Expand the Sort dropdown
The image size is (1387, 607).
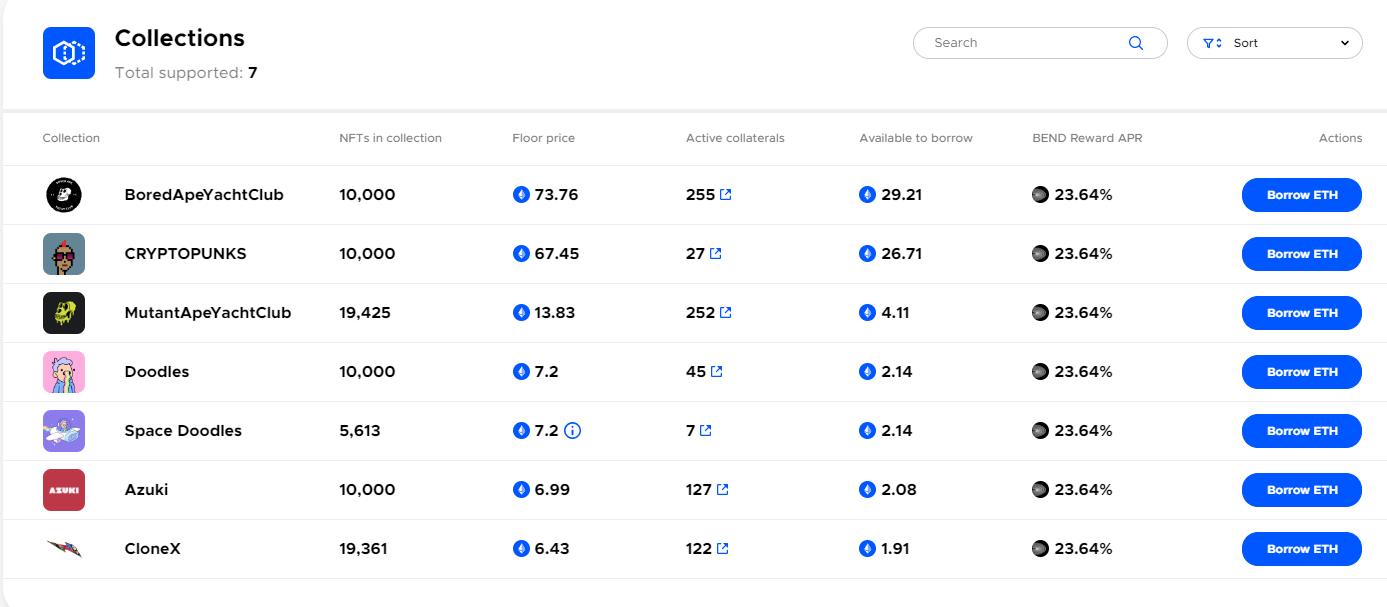1273,43
